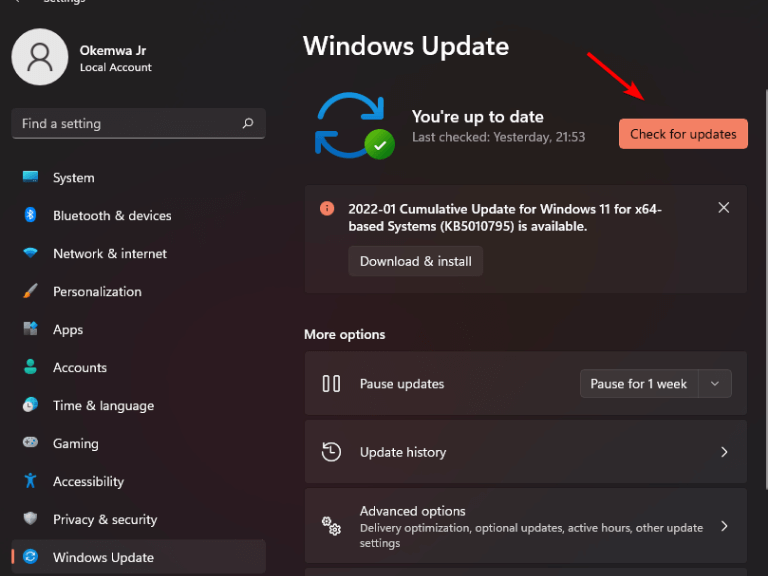Screen dimensions: 768x576
Task: Click the pause bars icon beside Pause updates
Action: [332, 384]
